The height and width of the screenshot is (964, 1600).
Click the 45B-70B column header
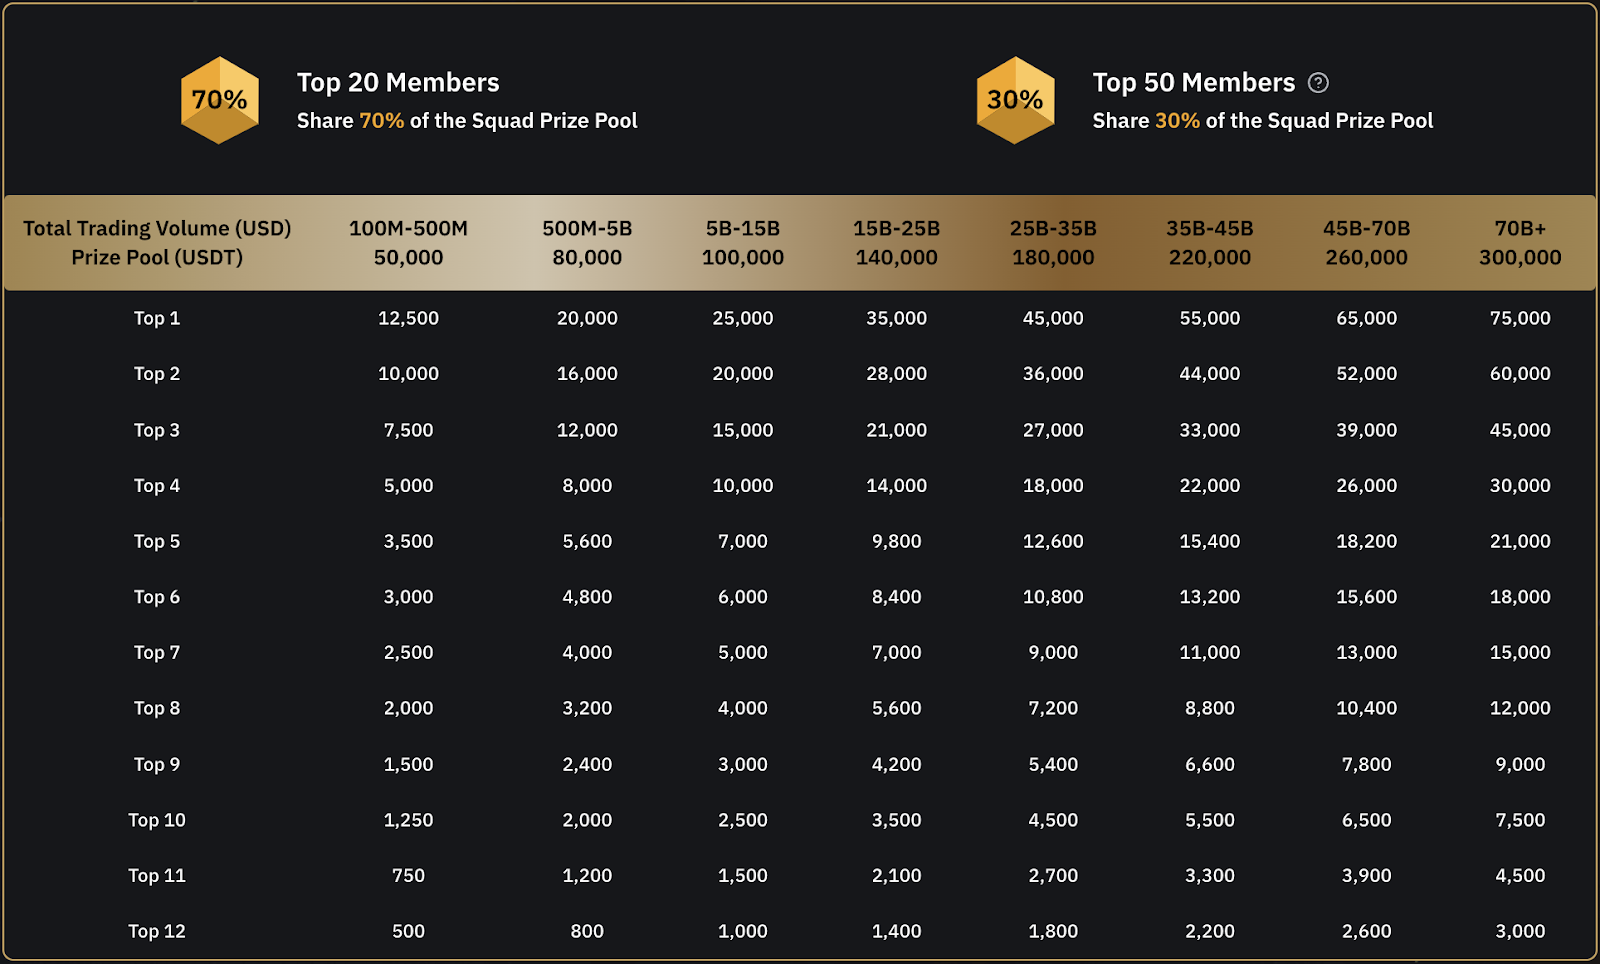1366,228
